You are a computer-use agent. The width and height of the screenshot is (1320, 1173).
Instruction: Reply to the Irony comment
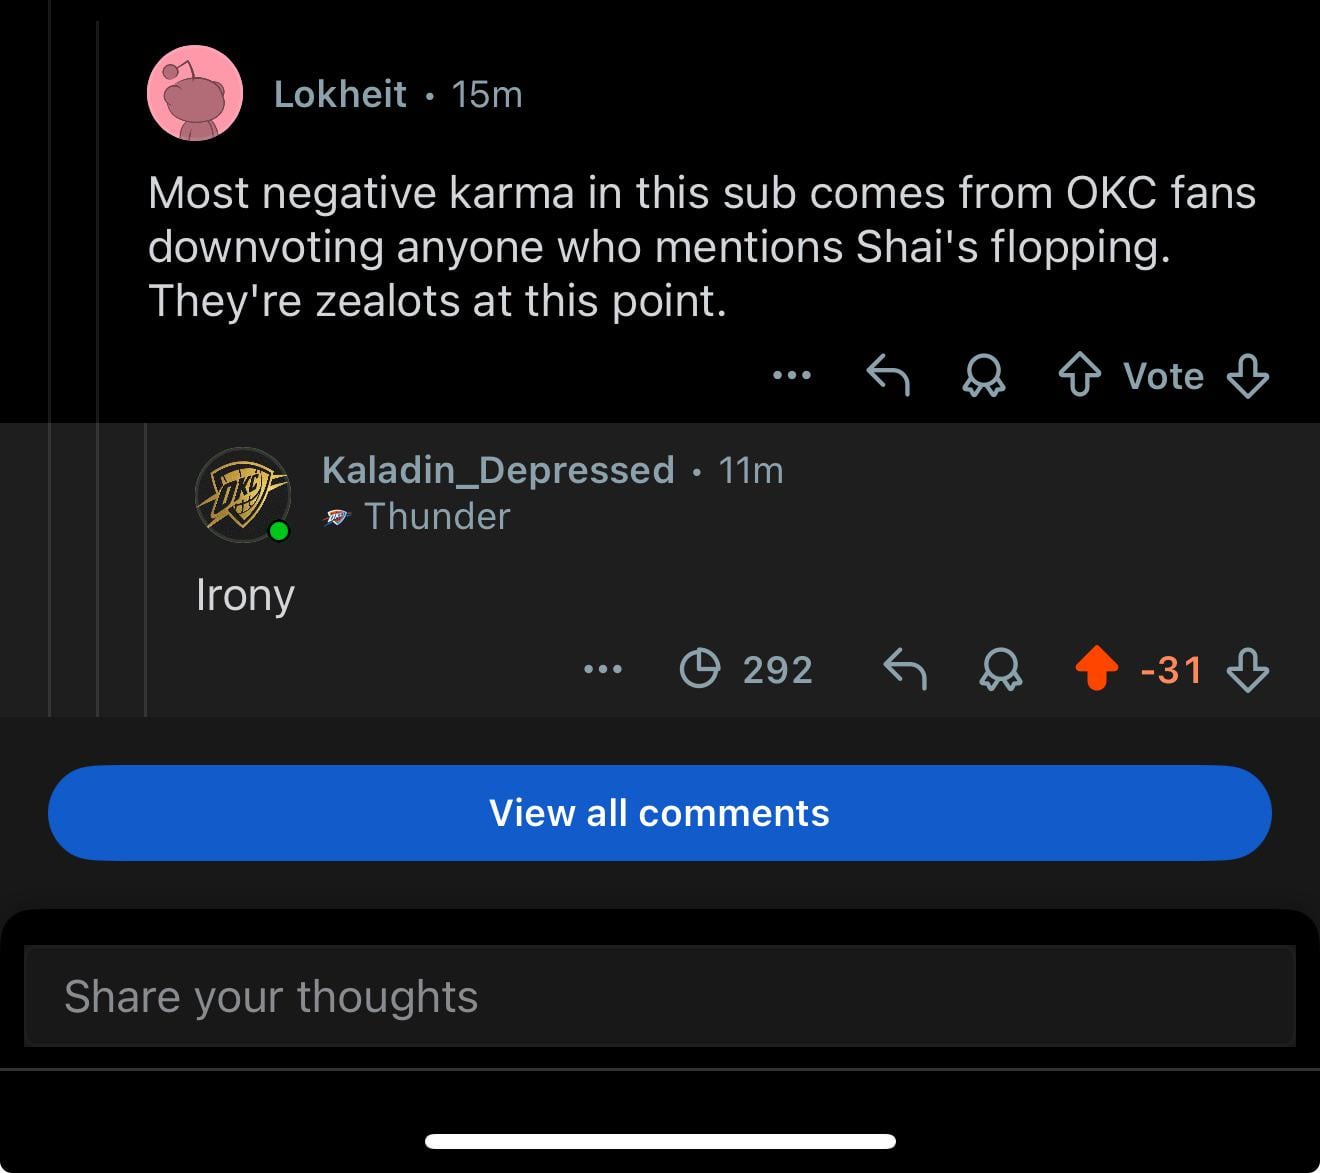coord(905,669)
